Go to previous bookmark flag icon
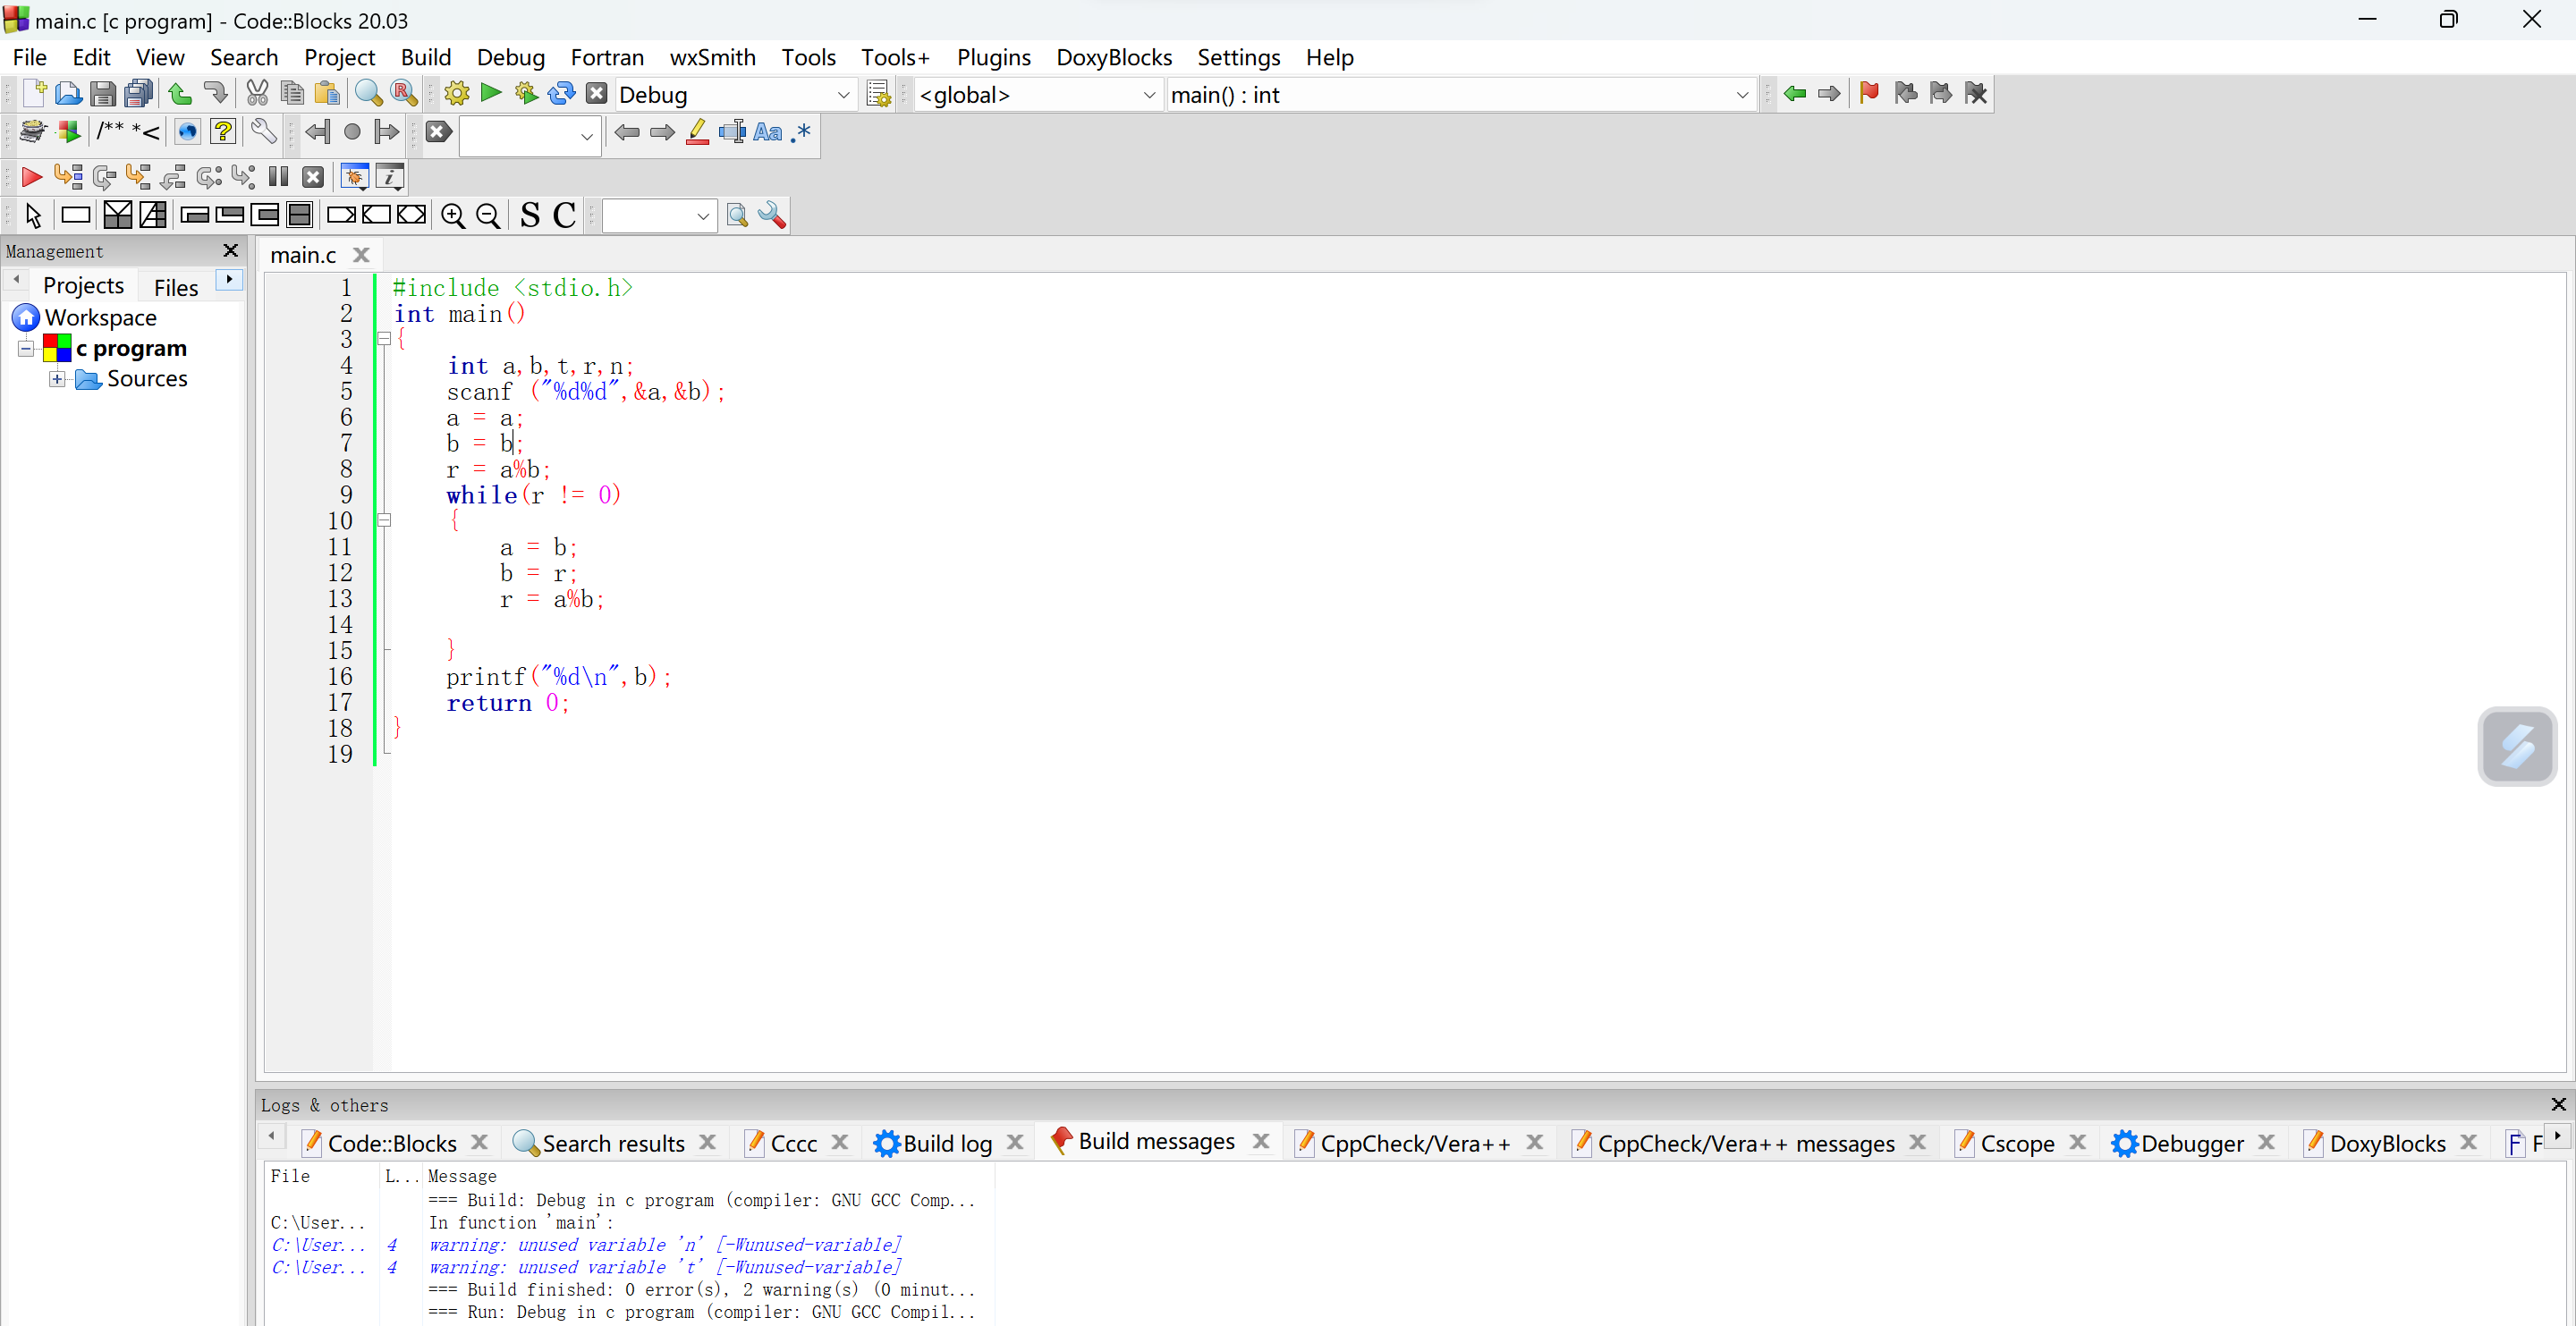This screenshot has width=2576, height=1326. [1906, 94]
